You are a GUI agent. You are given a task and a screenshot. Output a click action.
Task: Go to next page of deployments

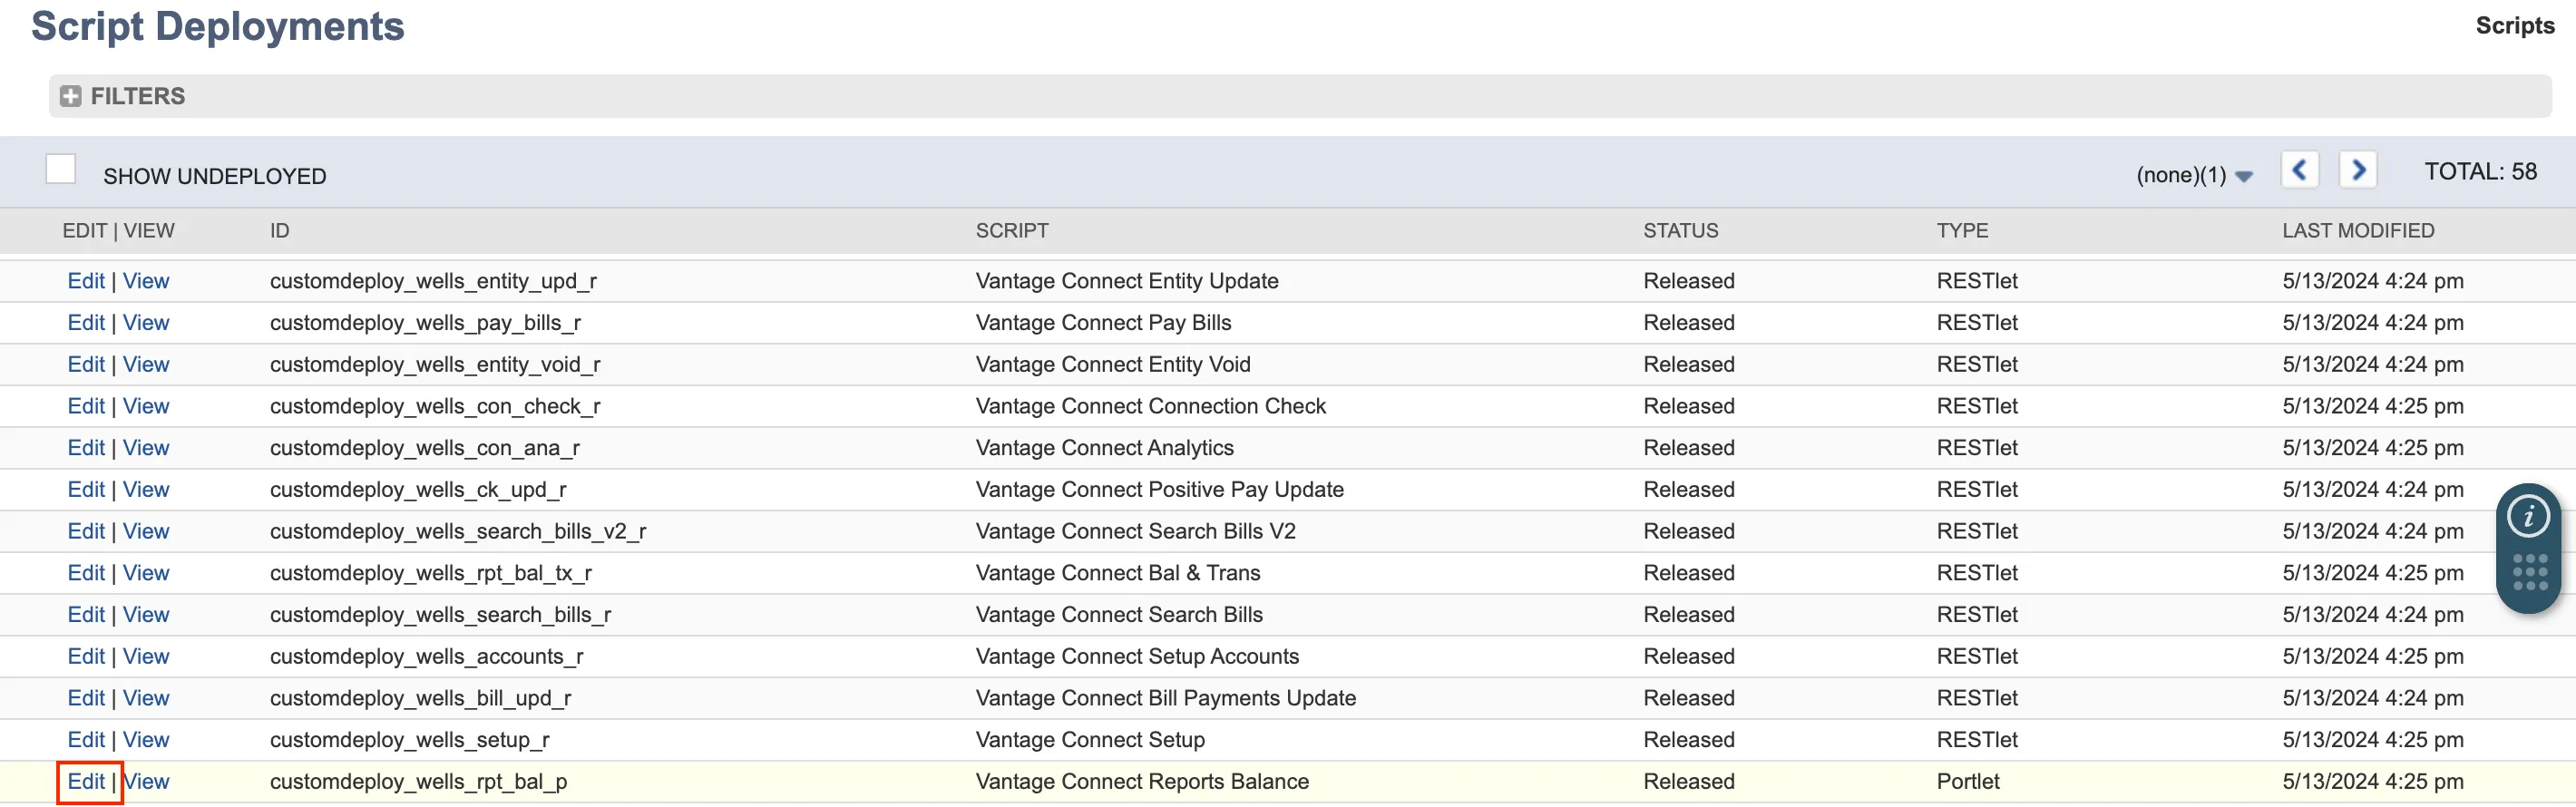tap(2358, 170)
